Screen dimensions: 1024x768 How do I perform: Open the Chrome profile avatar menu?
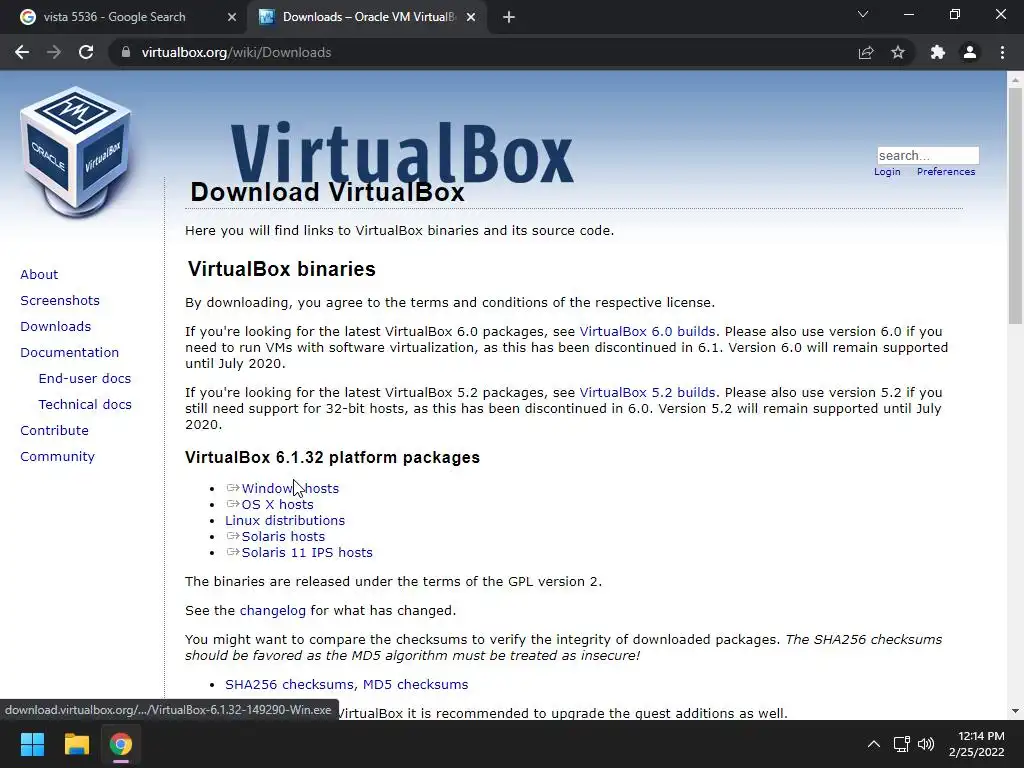(x=970, y=52)
